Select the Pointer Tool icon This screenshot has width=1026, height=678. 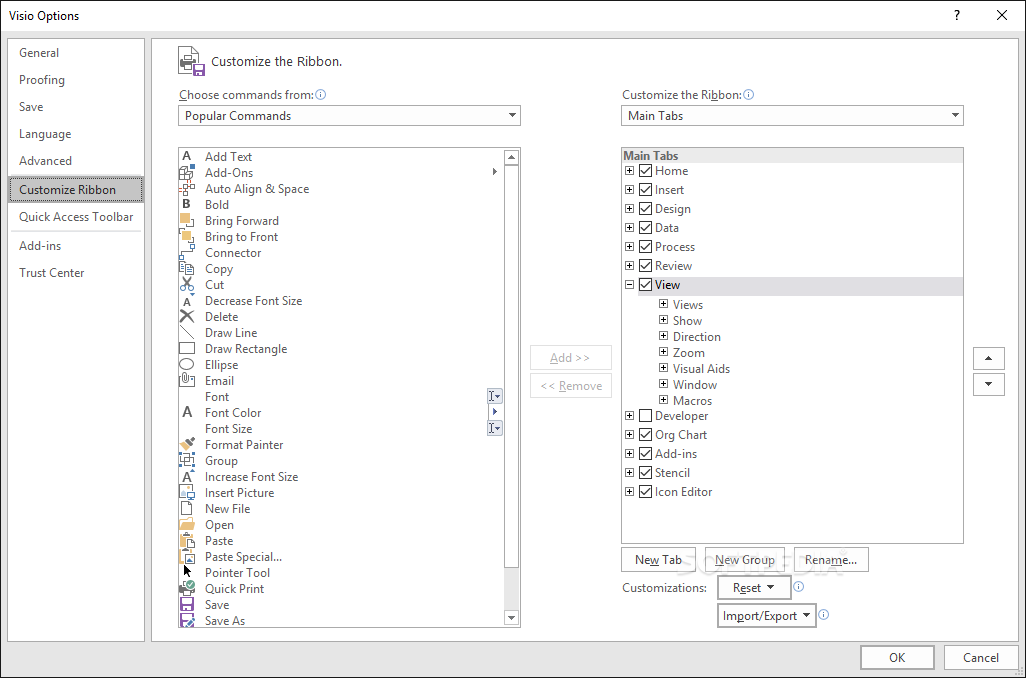(x=187, y=573)
